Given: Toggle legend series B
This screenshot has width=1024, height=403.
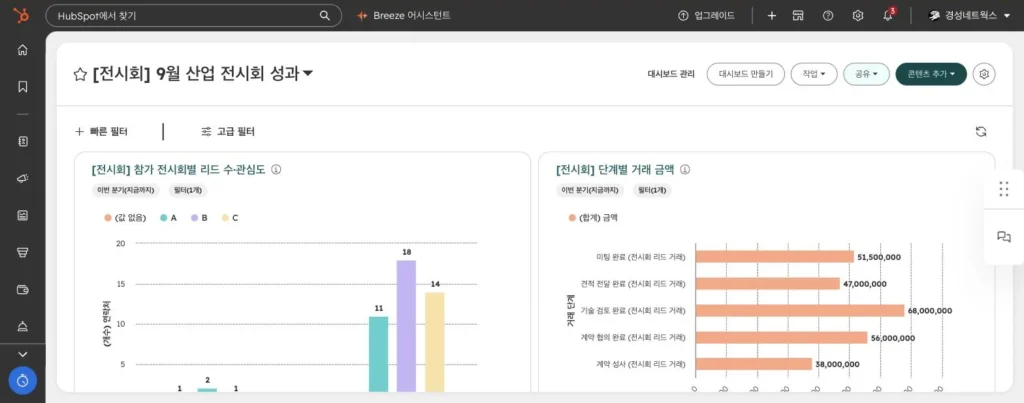Looking at the screenshot, I should pyautogui.click(x=199, y=218).
